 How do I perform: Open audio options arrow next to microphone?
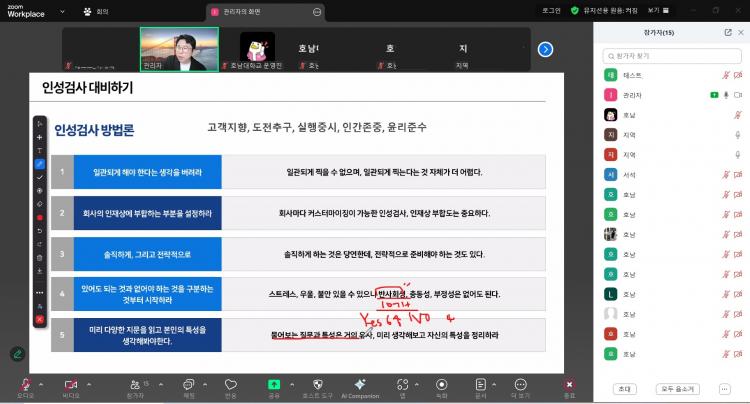41,384
